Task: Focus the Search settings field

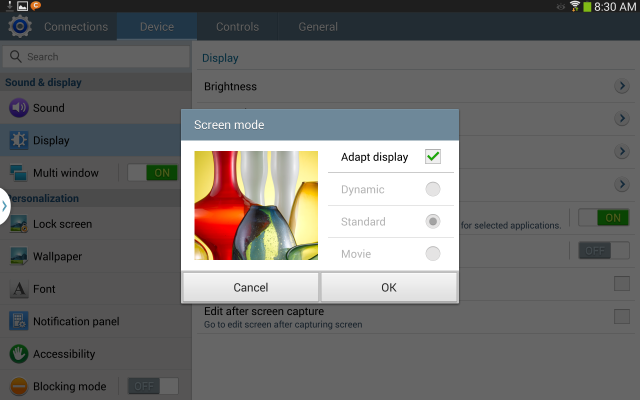Action: [x=96, y=56]
